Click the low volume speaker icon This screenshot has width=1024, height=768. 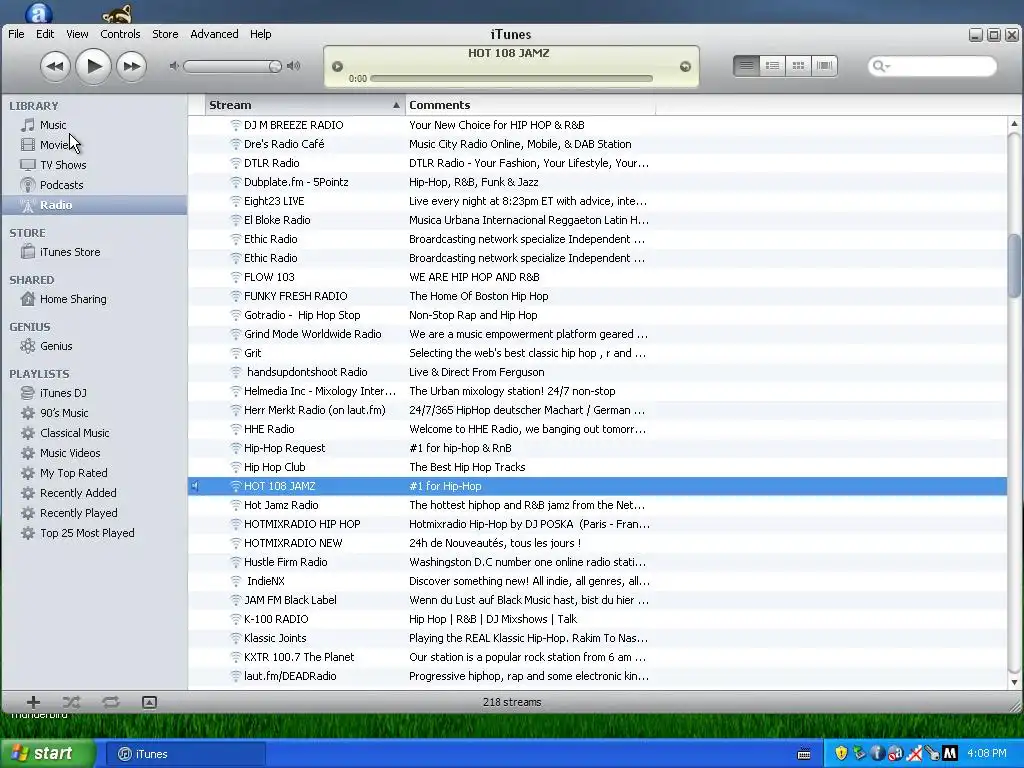[174, 66]
